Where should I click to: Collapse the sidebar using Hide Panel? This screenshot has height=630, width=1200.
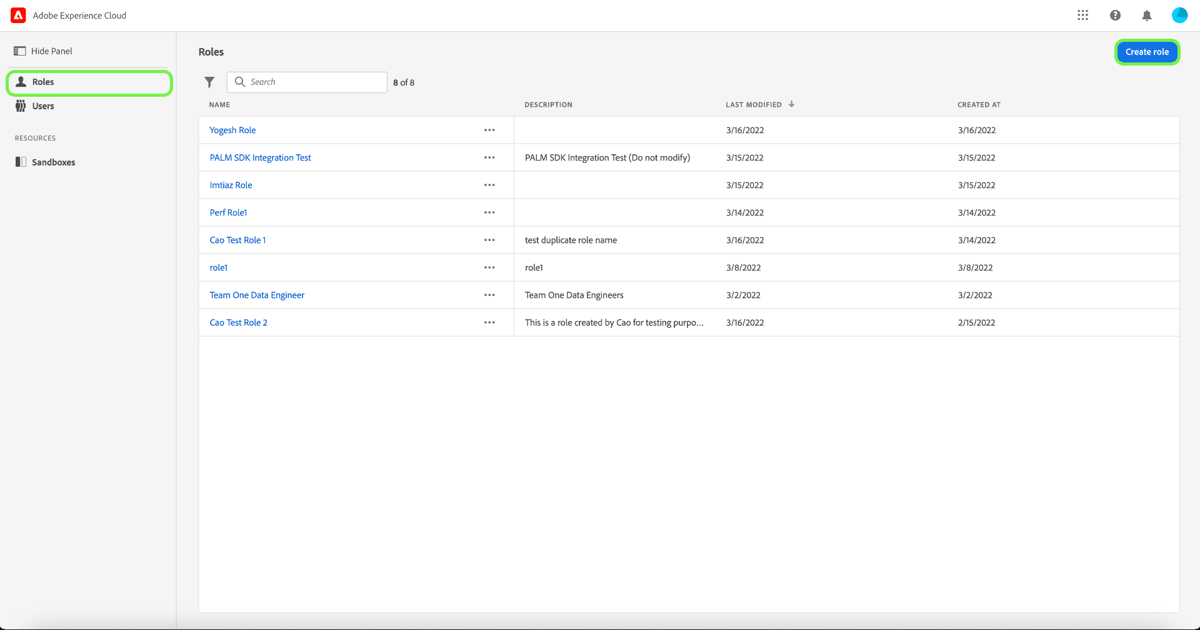(x=50, y=50)
